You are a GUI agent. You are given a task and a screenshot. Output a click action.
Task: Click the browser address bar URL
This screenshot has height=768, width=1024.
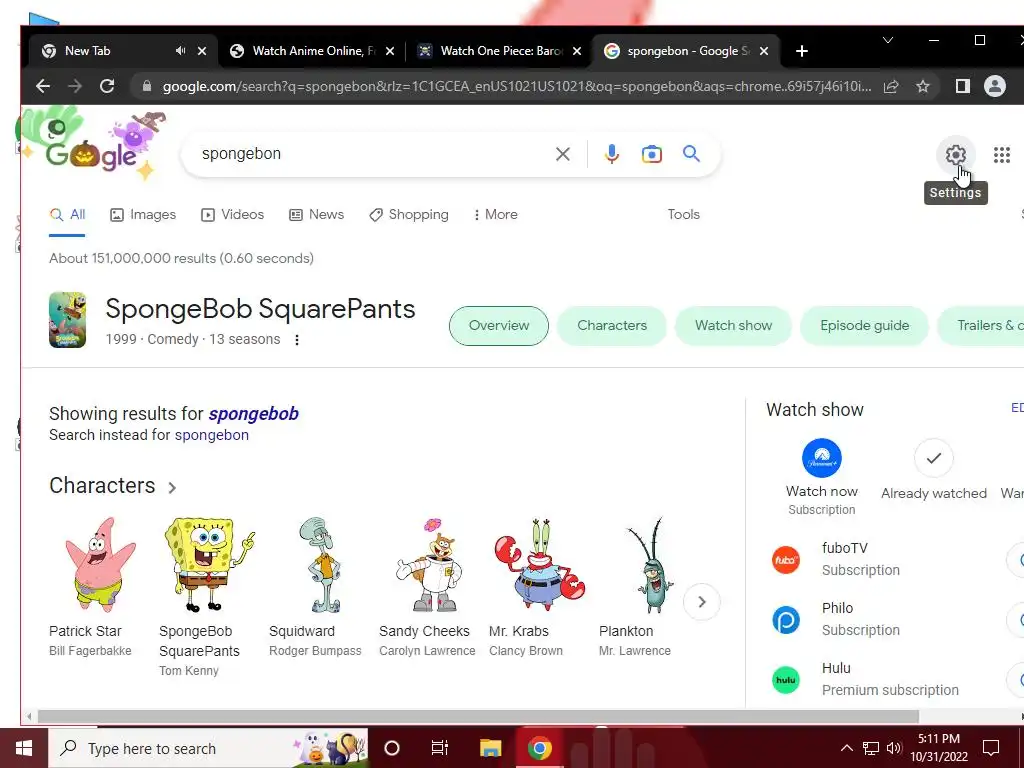516,86
